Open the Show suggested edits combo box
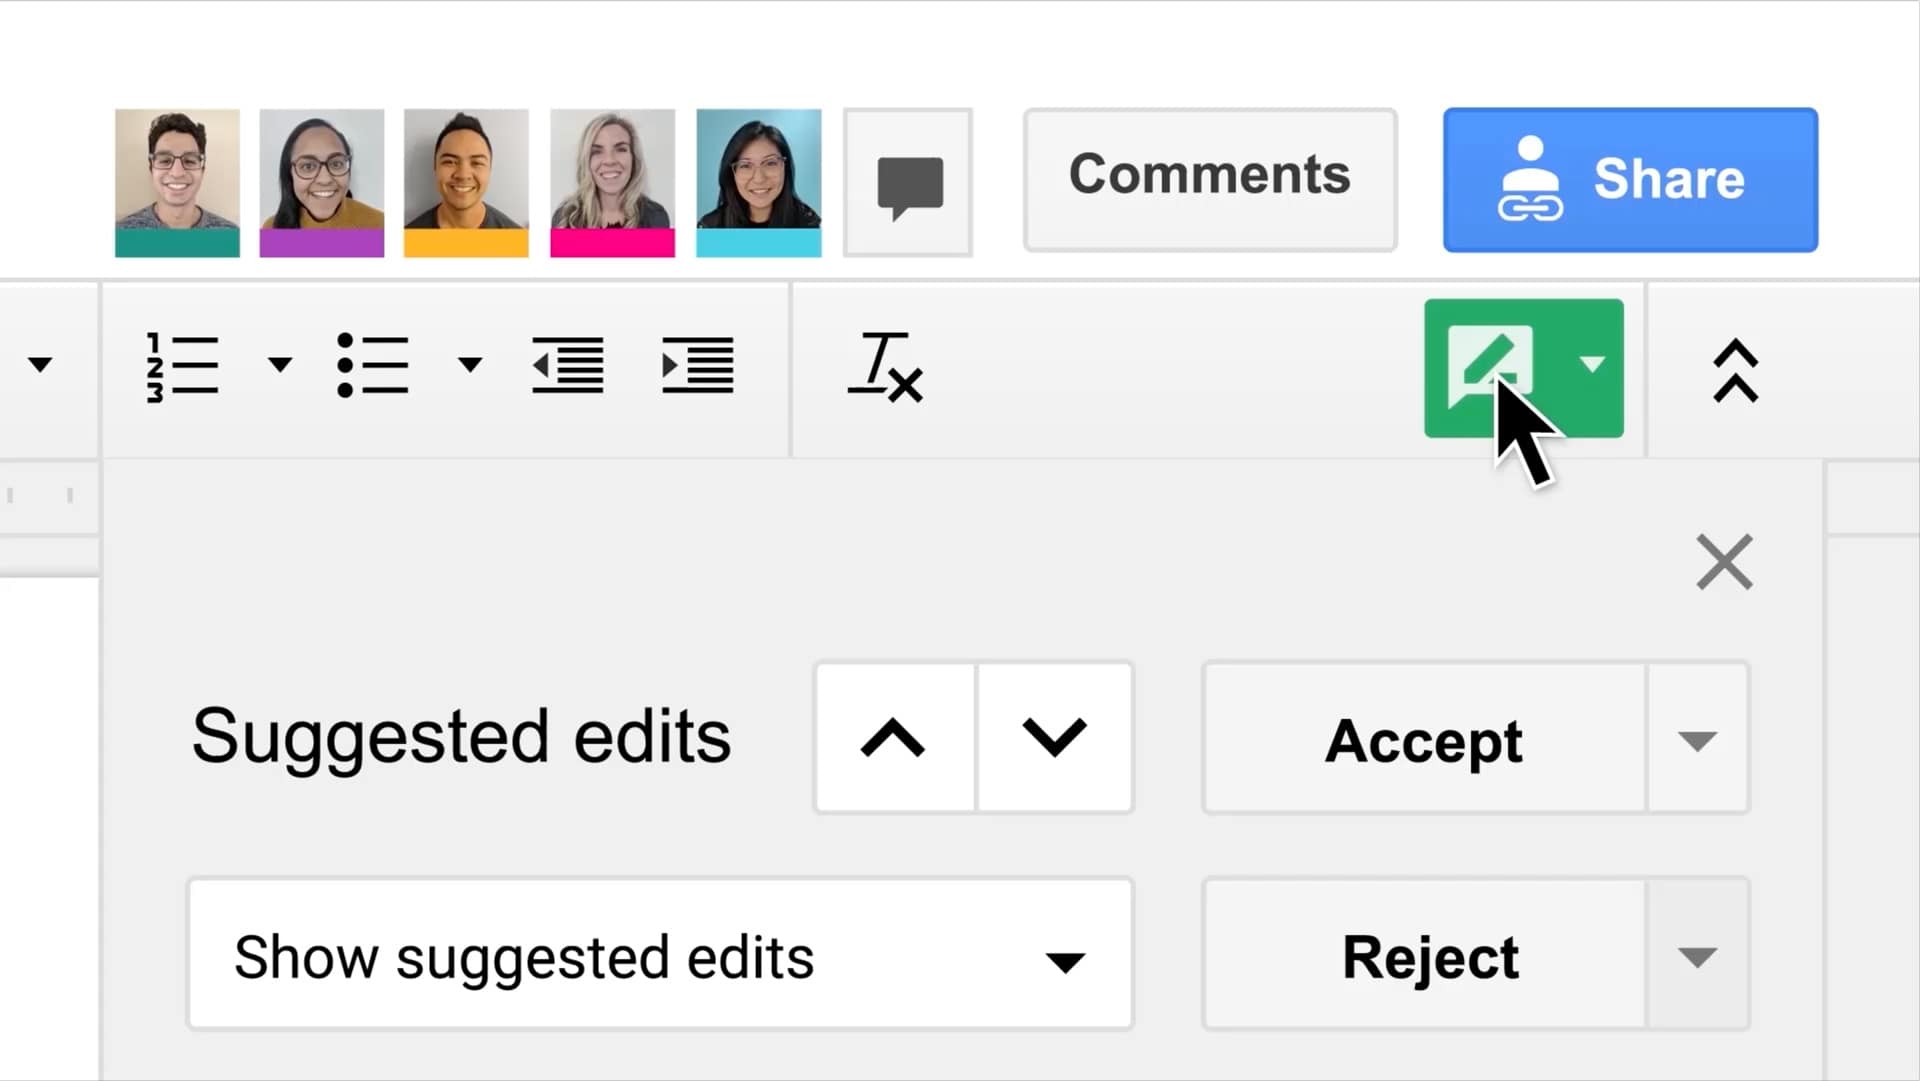The height and width of the screenshot is (1081, 1920). (x=660, y=955)
